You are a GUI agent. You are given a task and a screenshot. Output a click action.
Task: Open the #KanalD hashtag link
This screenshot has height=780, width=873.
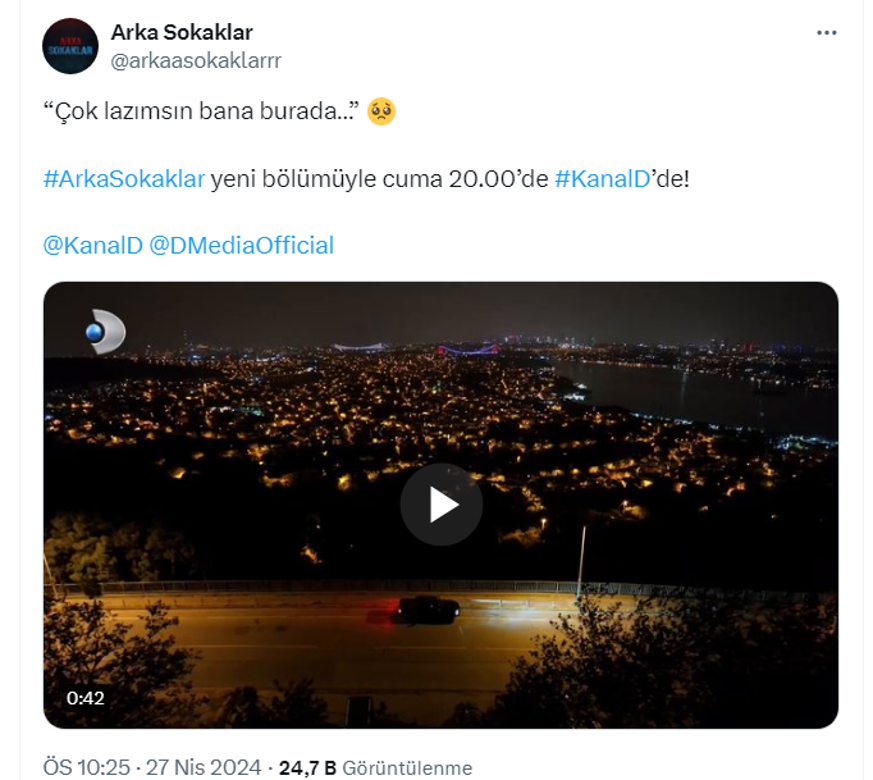pyautogui.click(x=602, y=179)
